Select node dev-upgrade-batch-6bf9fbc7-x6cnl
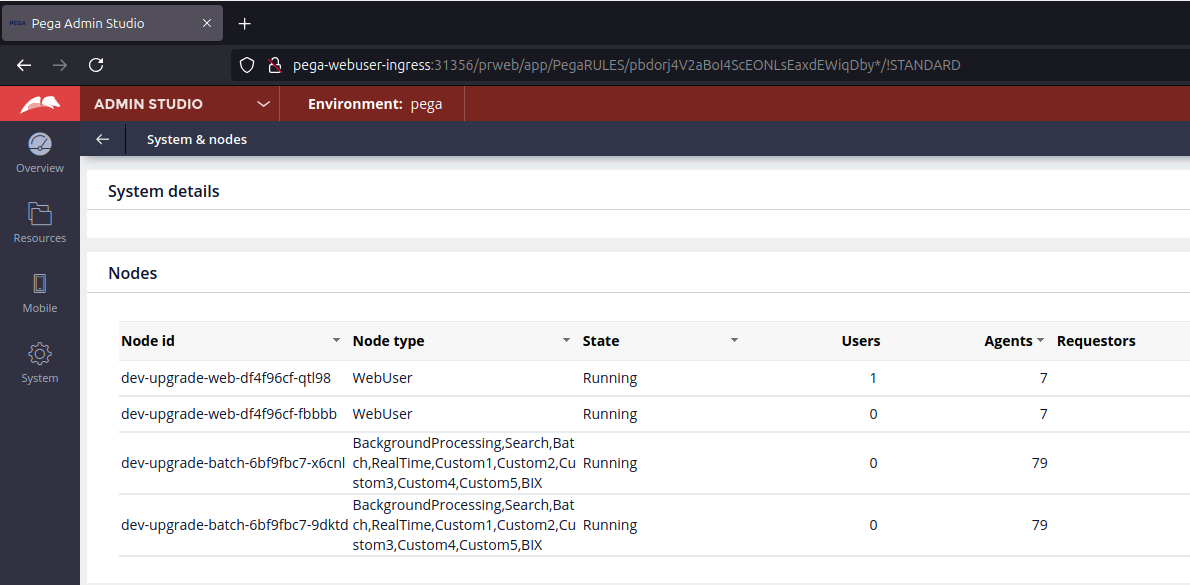This screenshot has height=585, width=1190. 232,463
